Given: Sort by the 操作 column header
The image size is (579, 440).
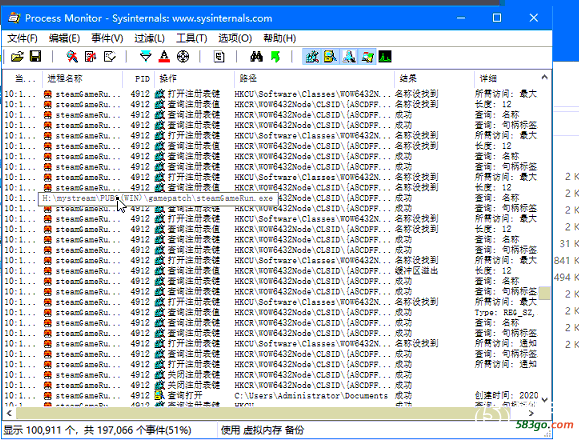Looking at the screenshot, I should tap(194, 78).
